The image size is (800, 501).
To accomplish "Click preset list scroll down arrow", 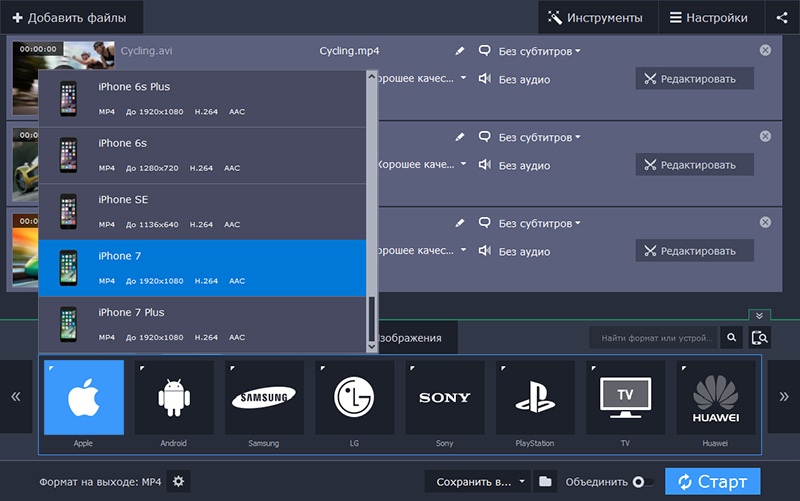I will tap(371, 346).
